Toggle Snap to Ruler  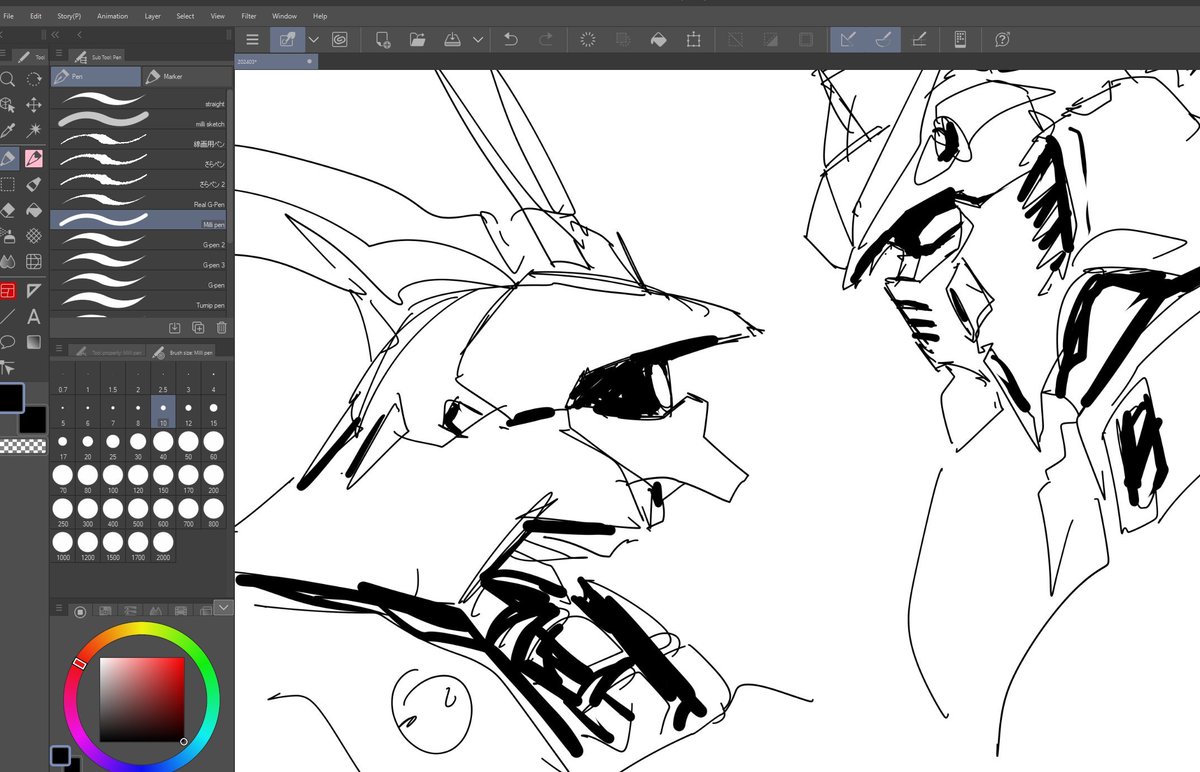[x=848, y=39]
